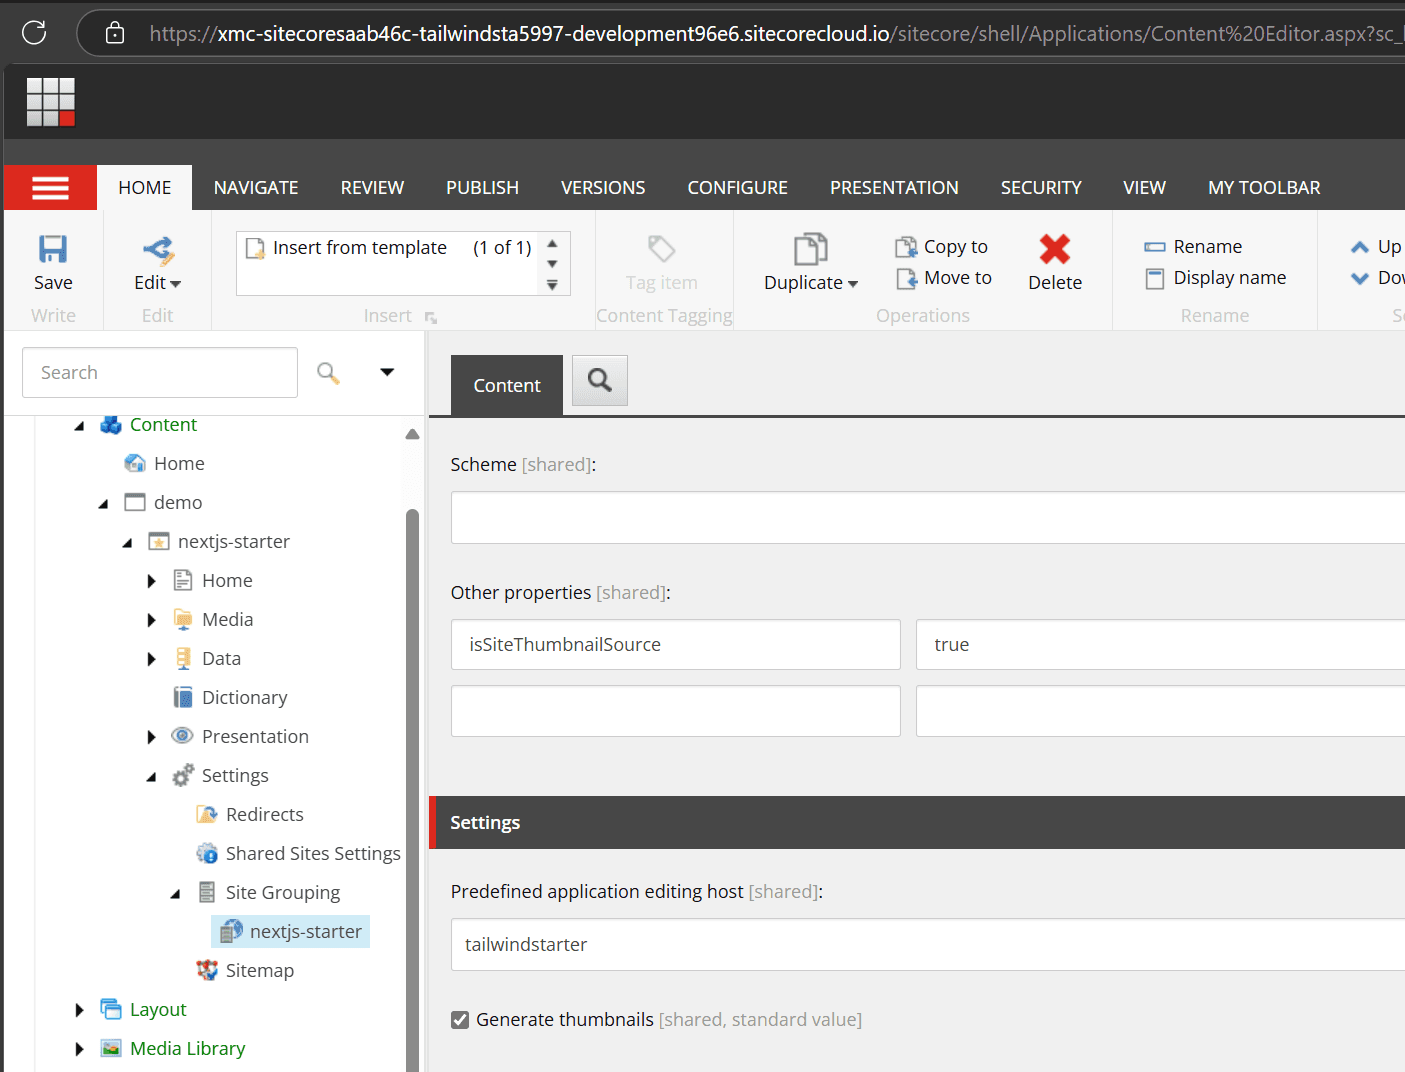1405x1072 pixels.
Task: Open the Duplicate dropdown arrow
Action: point(853,284)
